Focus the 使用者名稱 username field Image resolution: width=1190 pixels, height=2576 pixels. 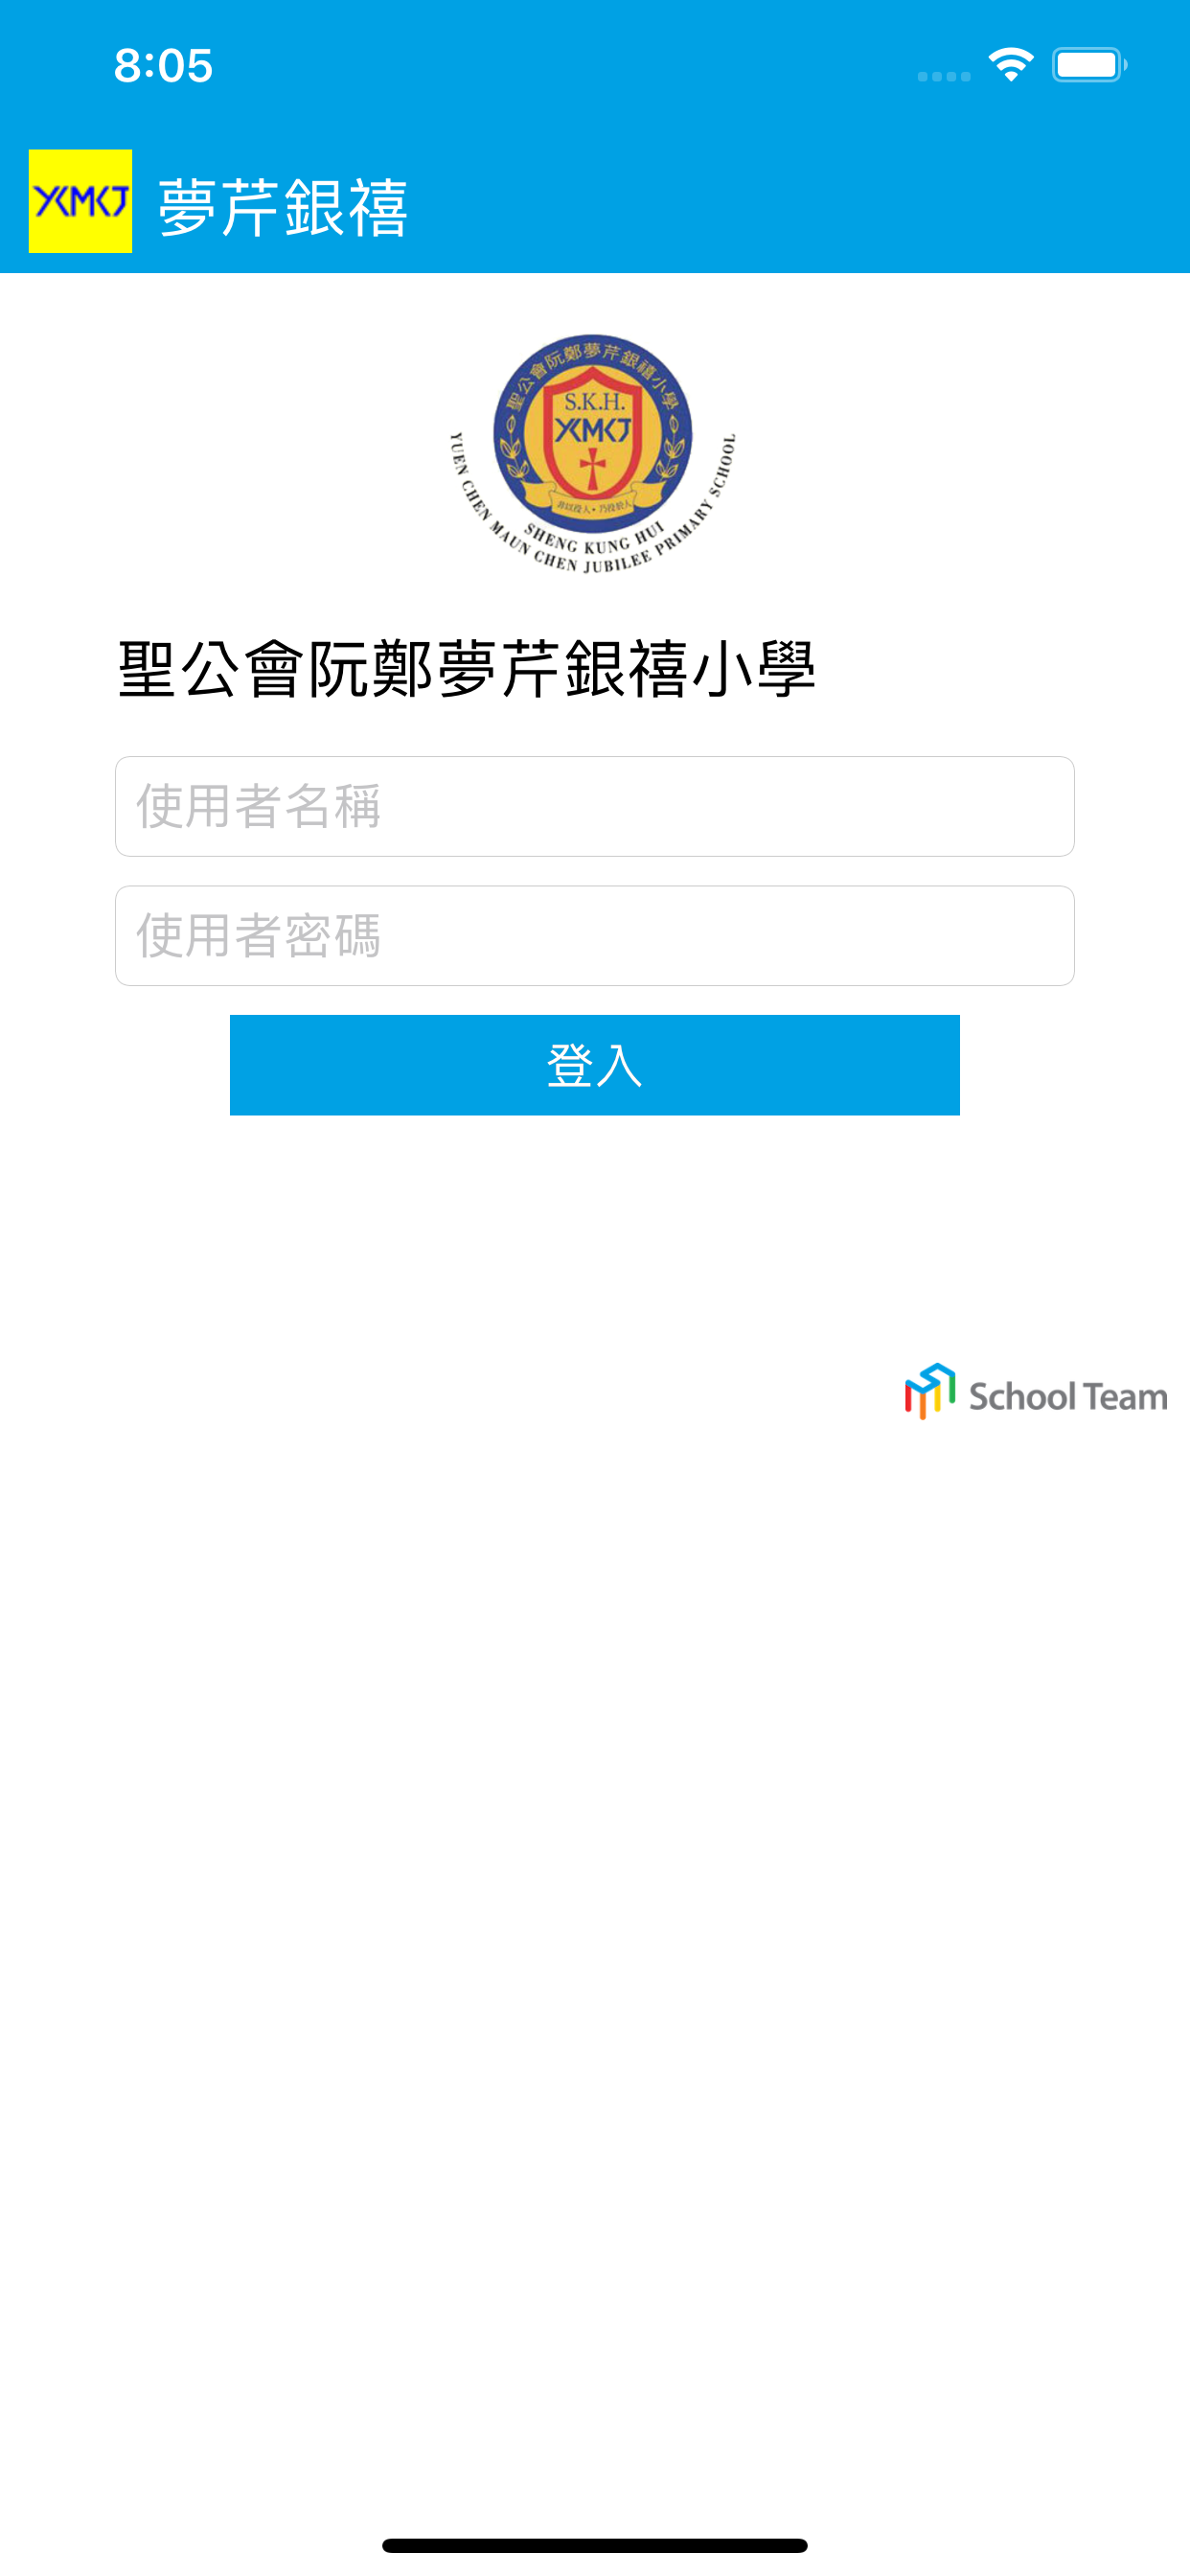click(595, 806)
